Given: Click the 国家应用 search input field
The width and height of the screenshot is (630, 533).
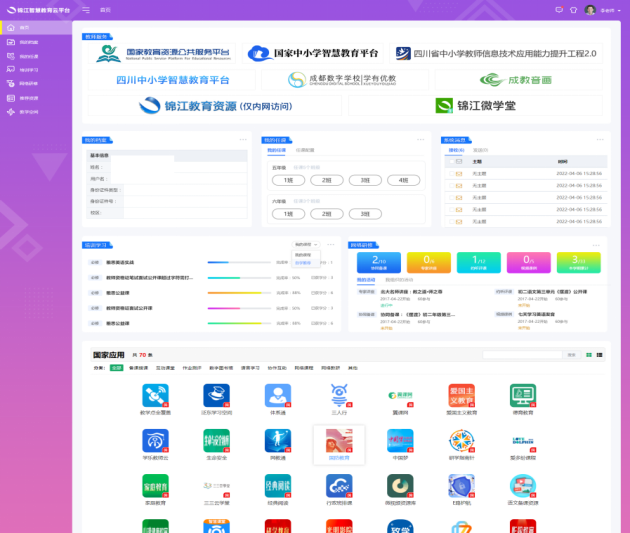Looking at the screenshot, I should click(522, 355).
